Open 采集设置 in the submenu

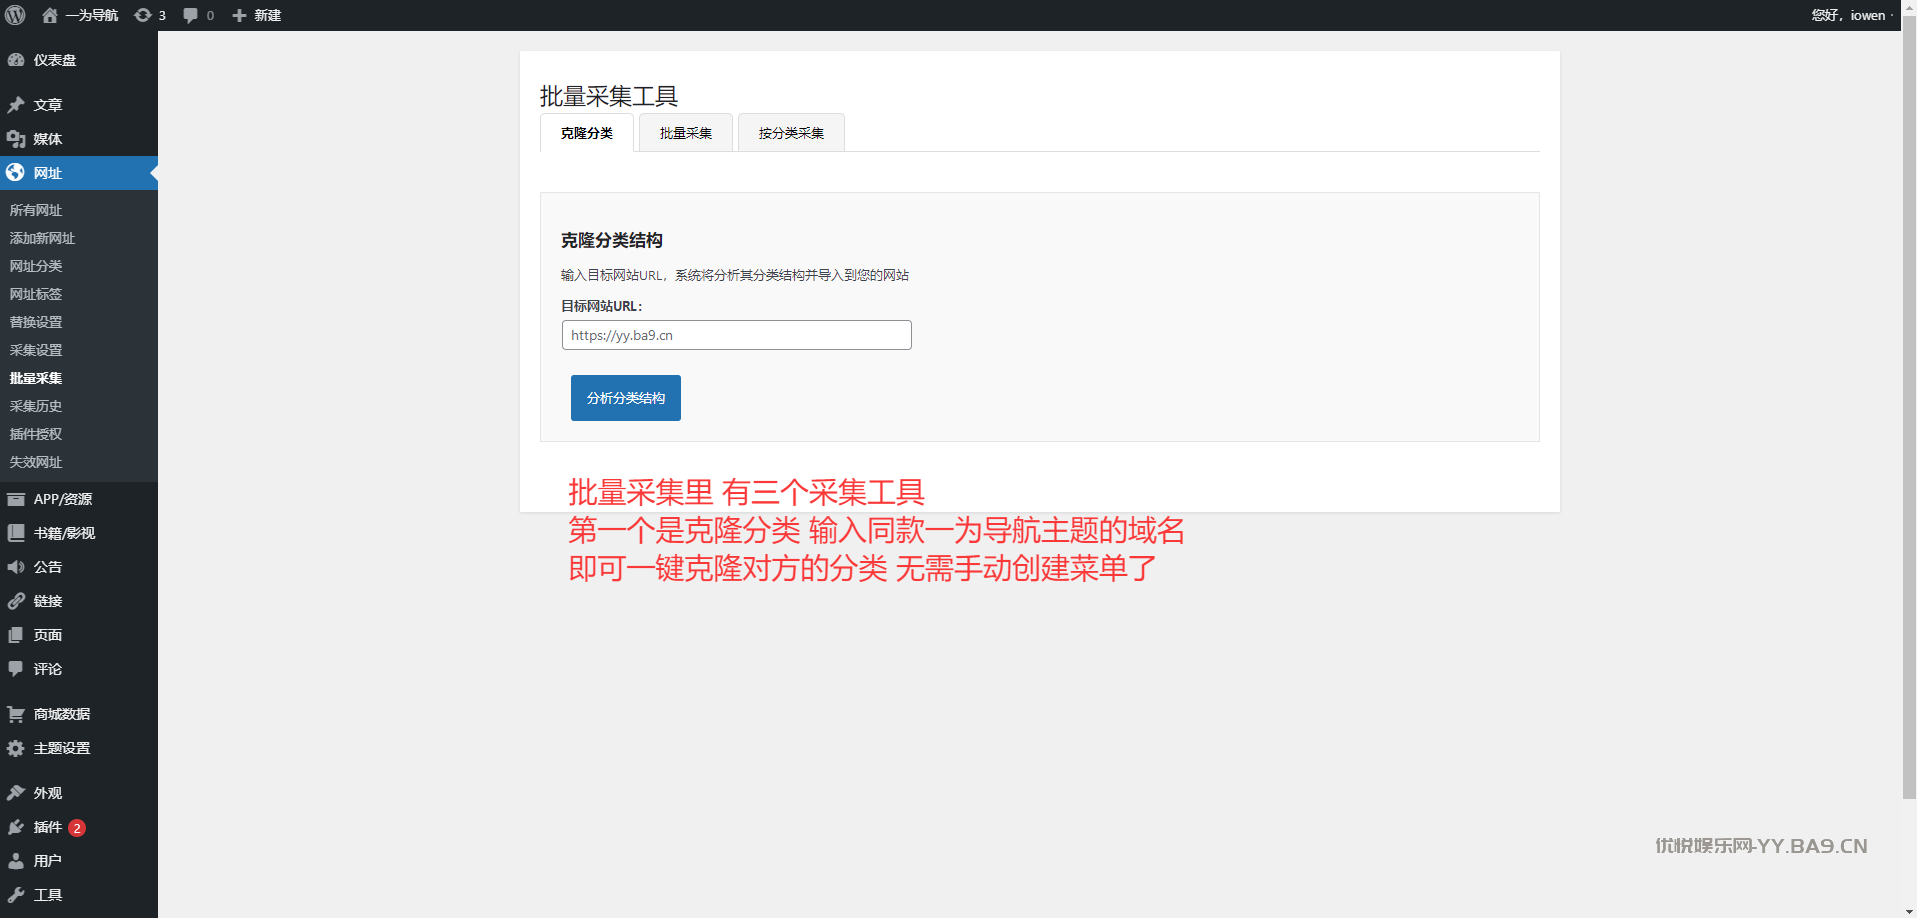(x=36, y=350)
